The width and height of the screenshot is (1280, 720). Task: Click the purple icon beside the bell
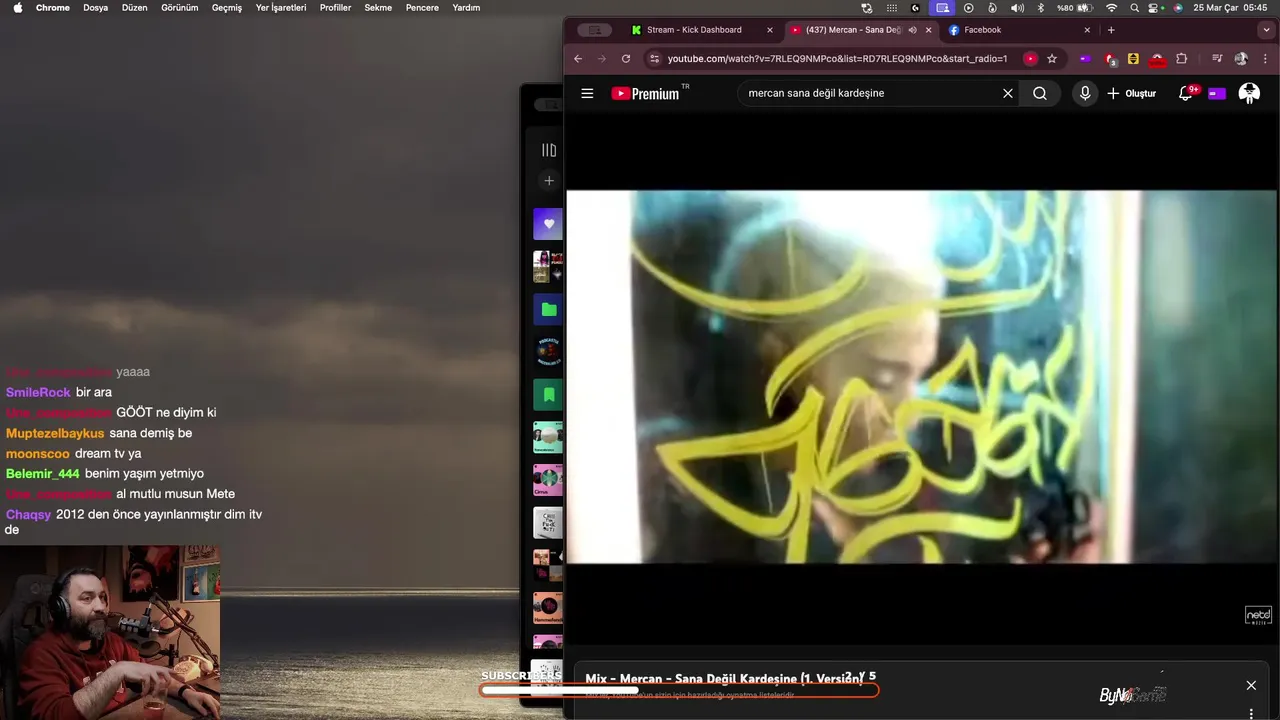[x=1217, y=93]
